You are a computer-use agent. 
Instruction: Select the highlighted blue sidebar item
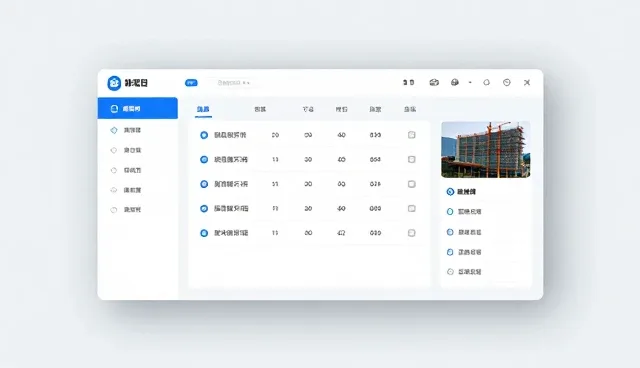138,109
